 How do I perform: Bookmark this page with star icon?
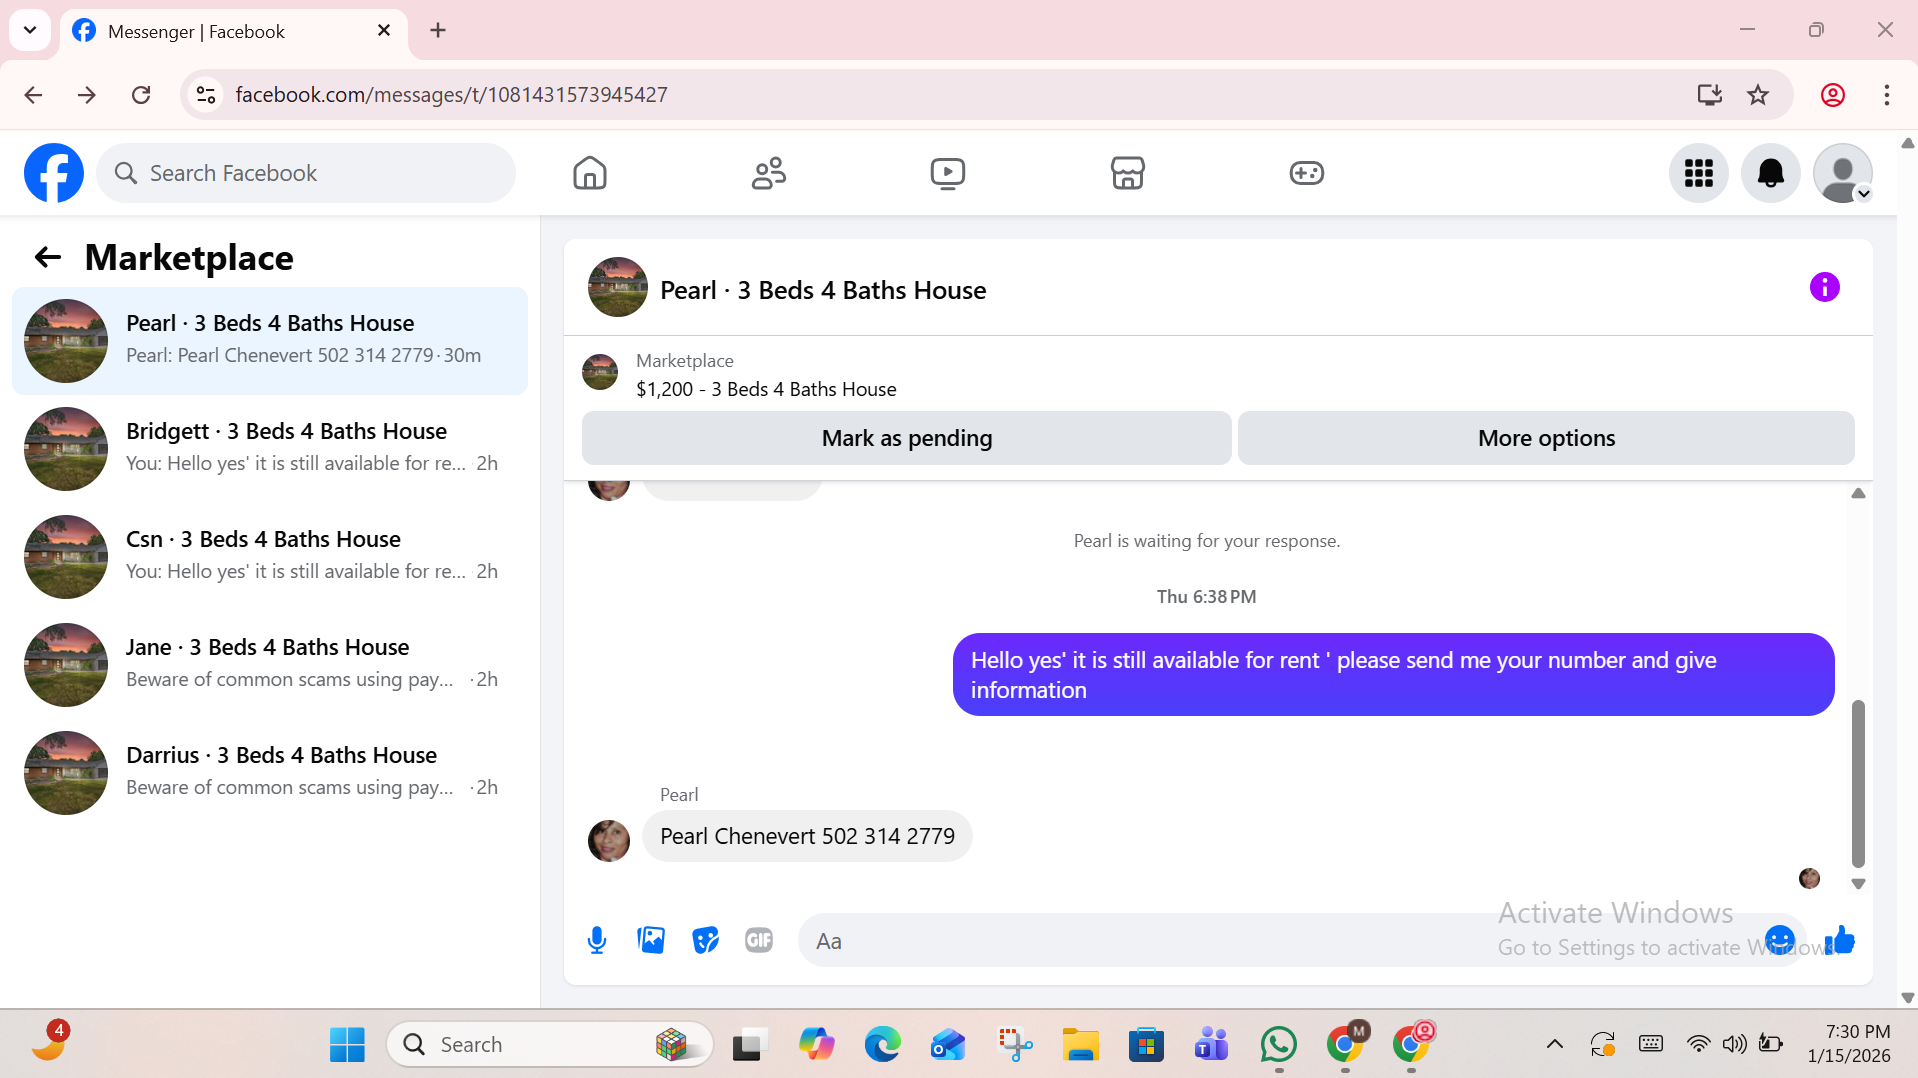coord(1758,95)
